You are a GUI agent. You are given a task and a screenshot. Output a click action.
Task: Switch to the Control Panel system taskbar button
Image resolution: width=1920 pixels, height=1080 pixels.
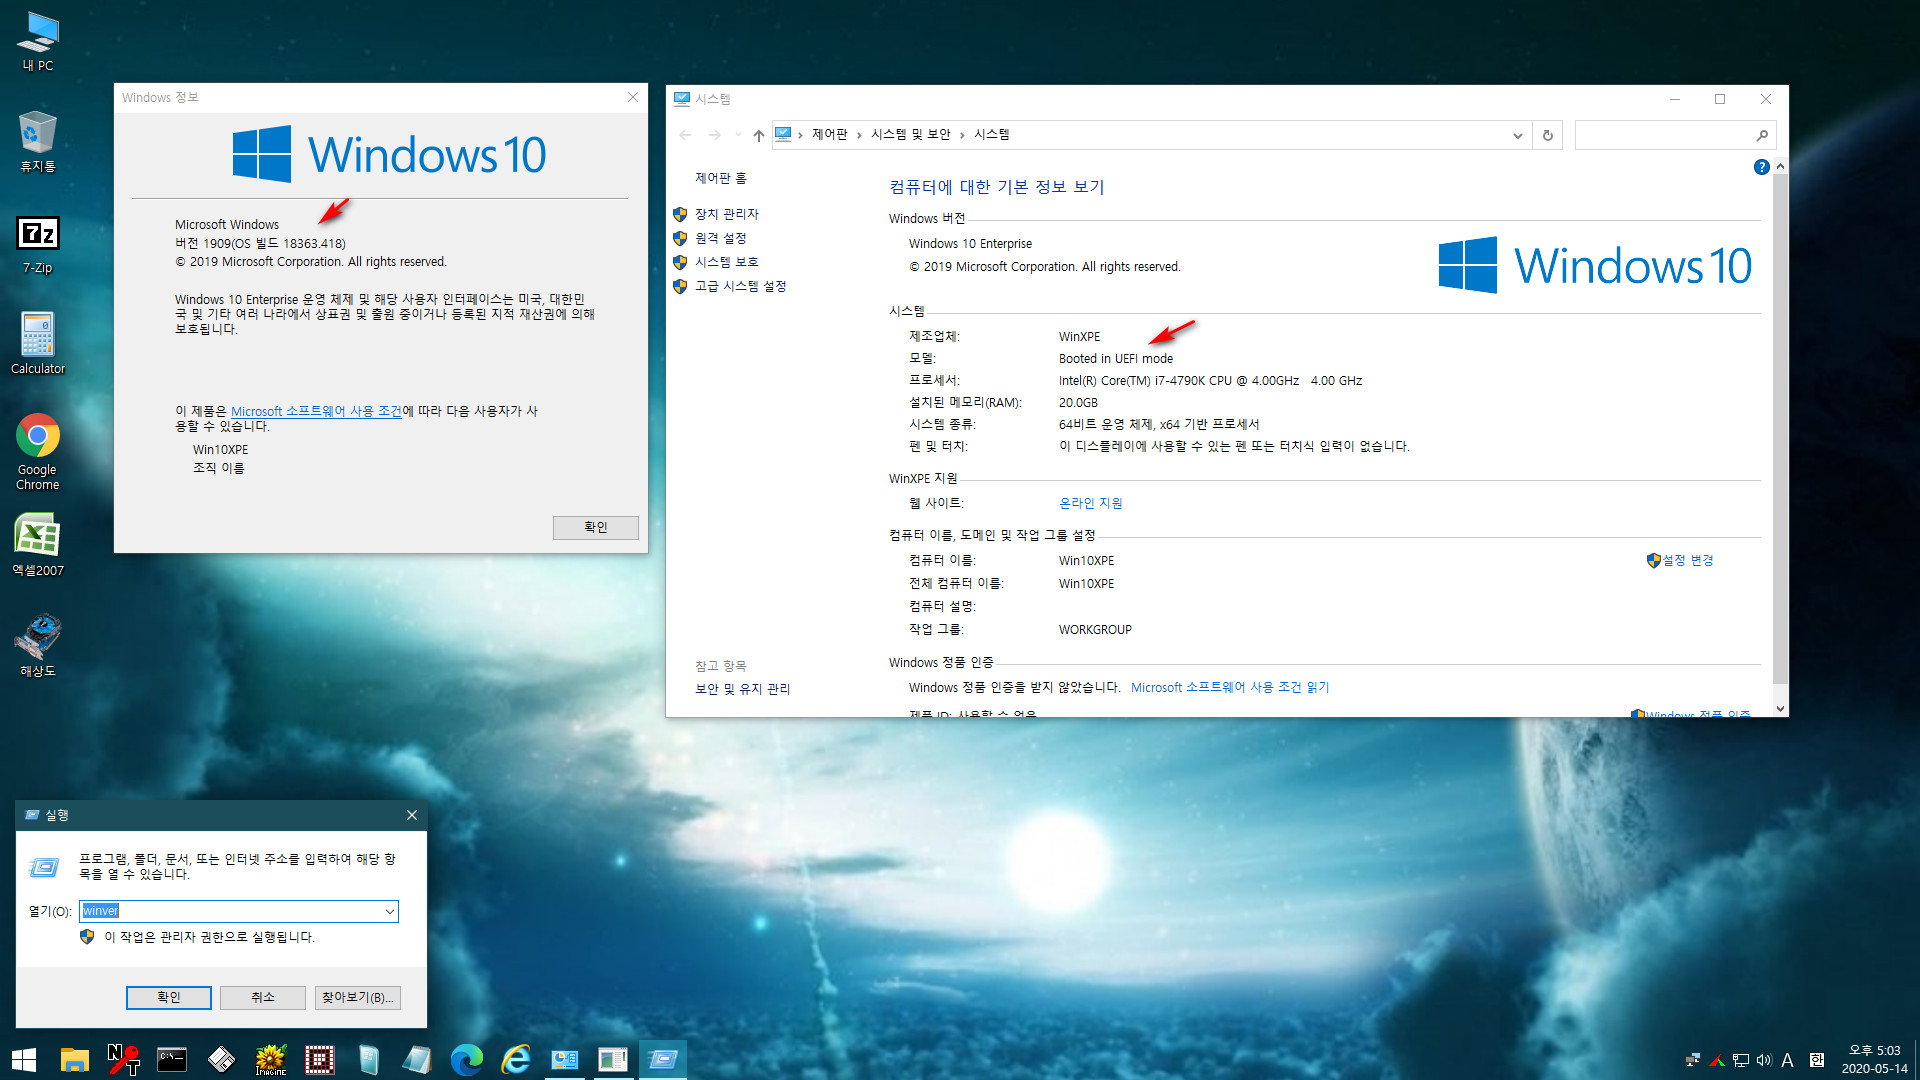click(x=564, y=1059)
